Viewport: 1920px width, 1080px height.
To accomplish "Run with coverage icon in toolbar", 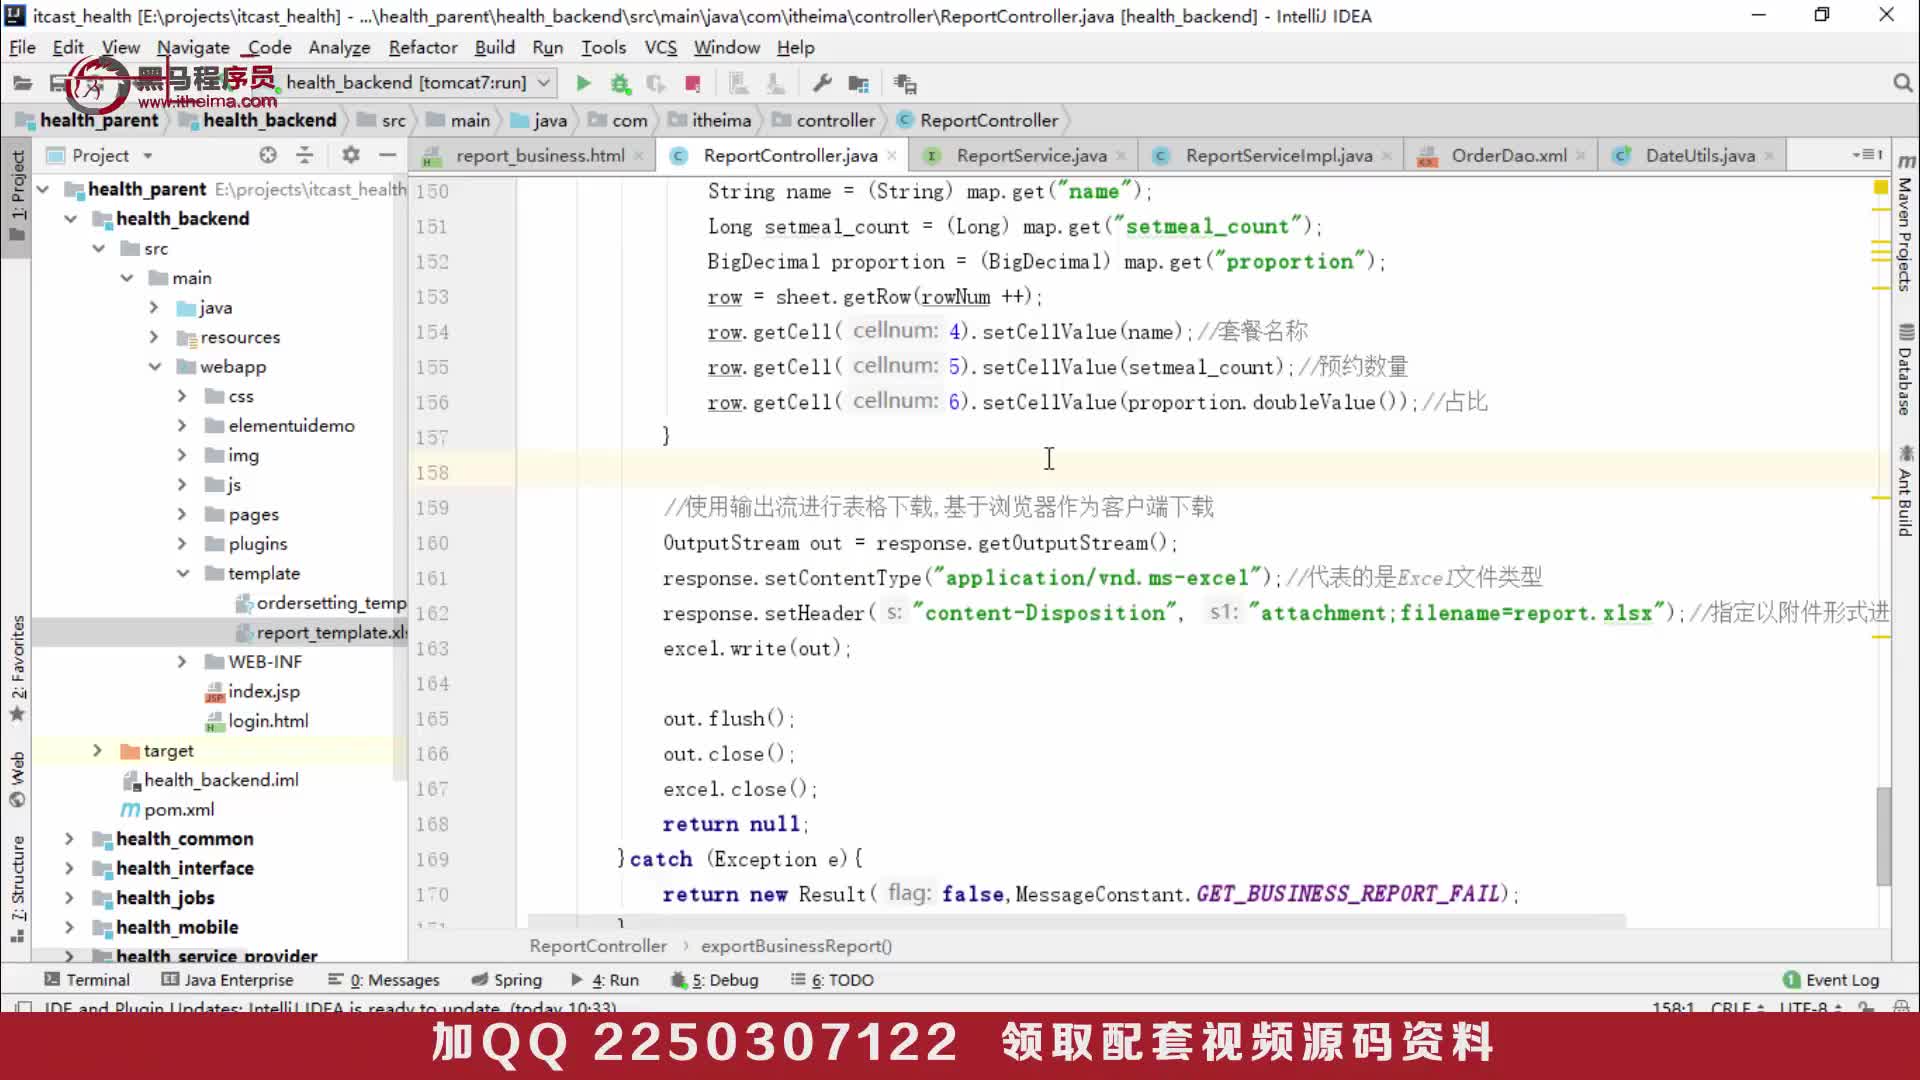I will click(656, 83).
